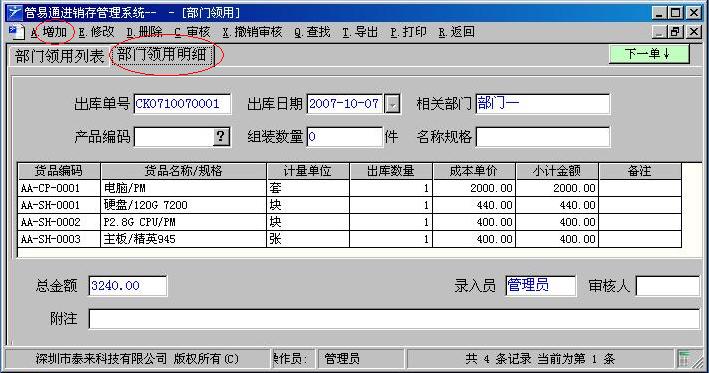
Task: Click the cell 主板/精英945
Action: 184,239
